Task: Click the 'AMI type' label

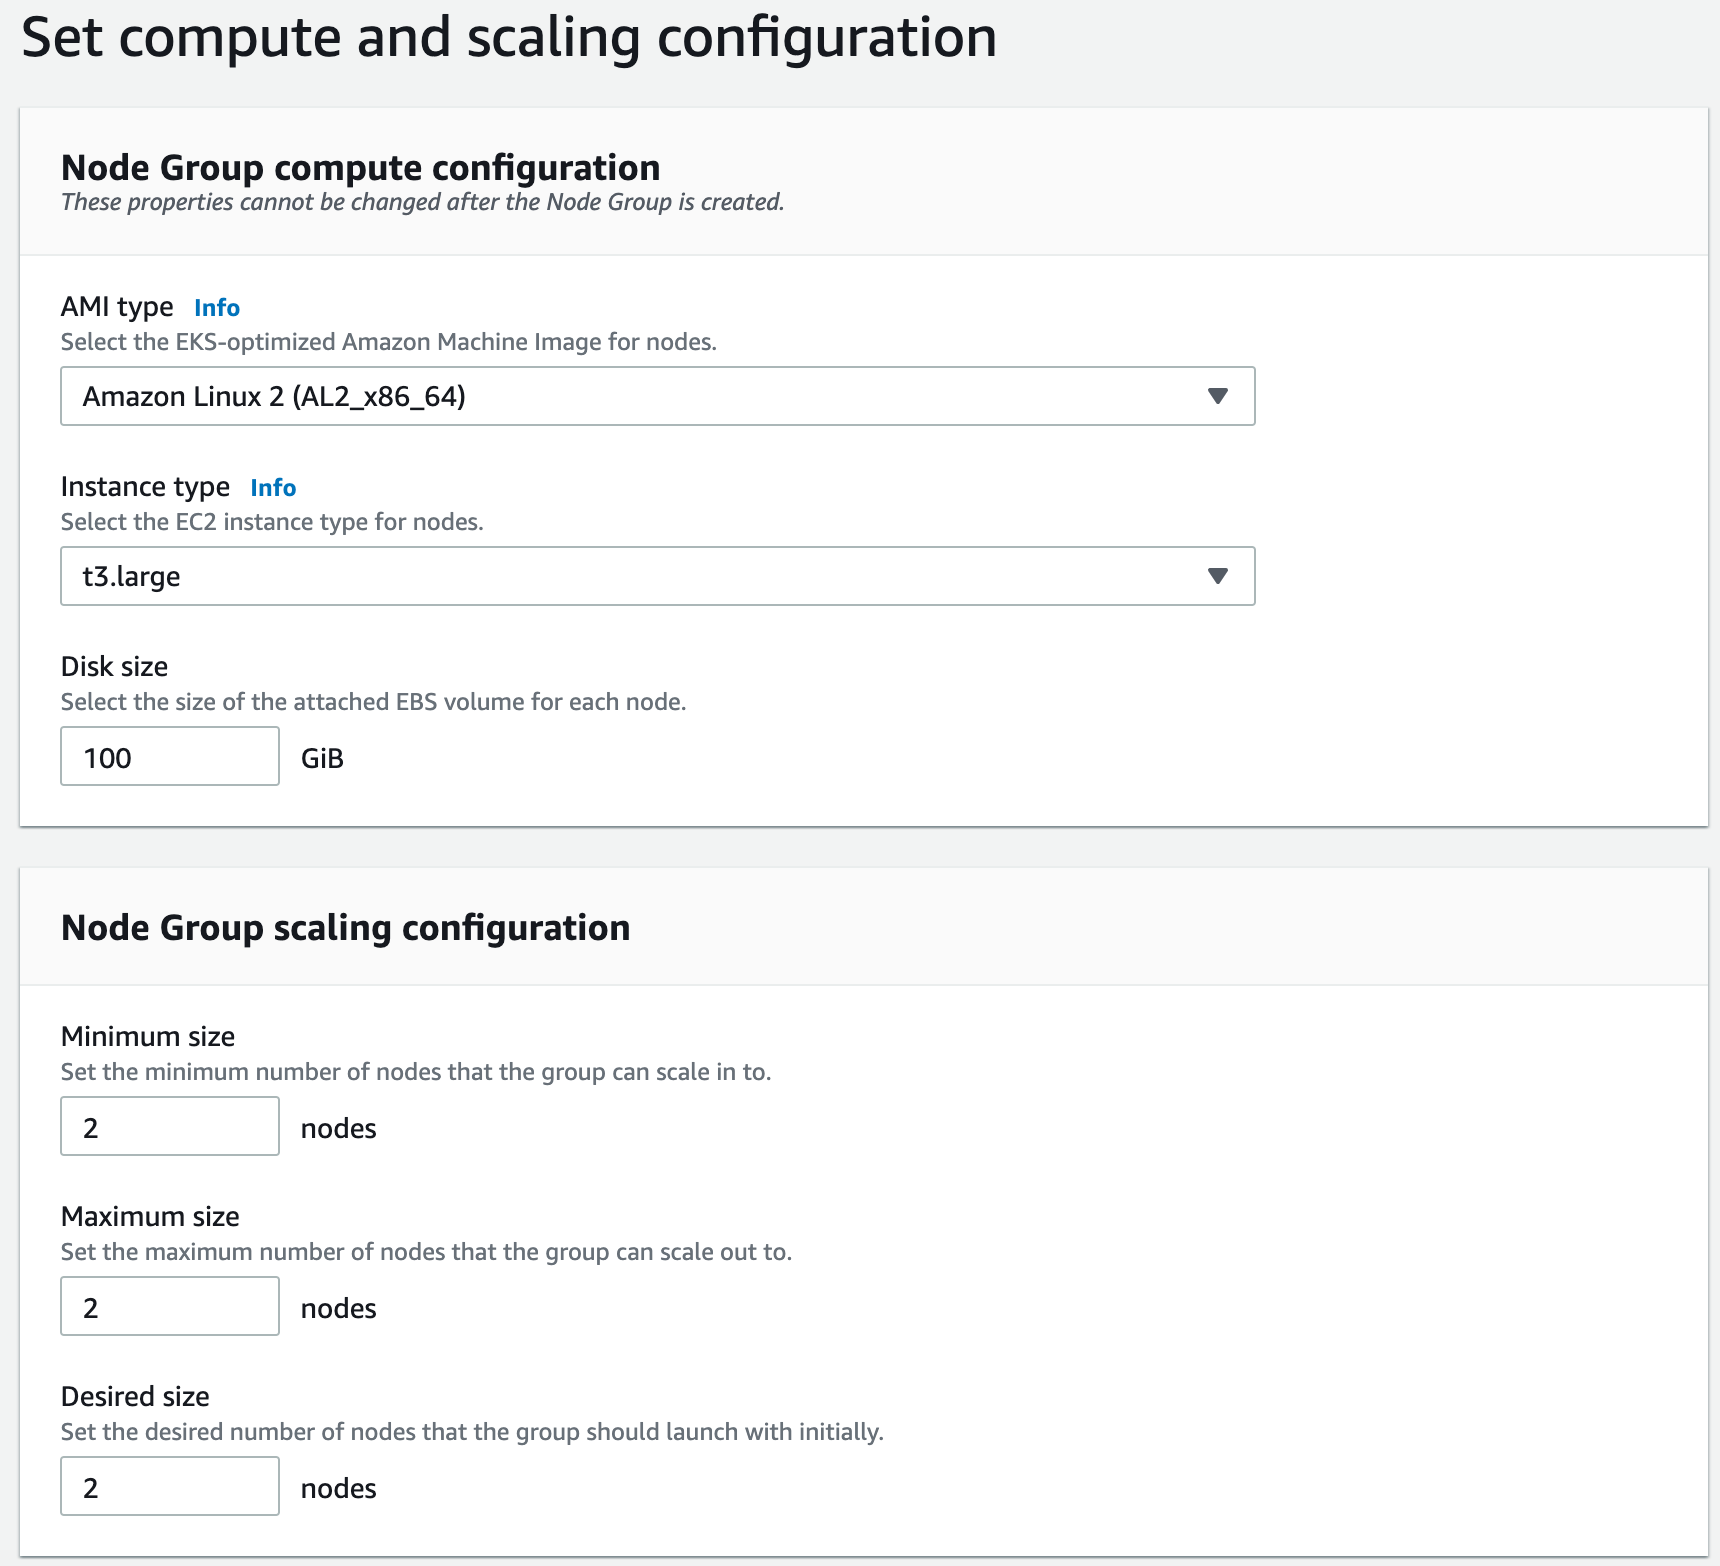Action: pyautogui.click(x=117, y=307)
